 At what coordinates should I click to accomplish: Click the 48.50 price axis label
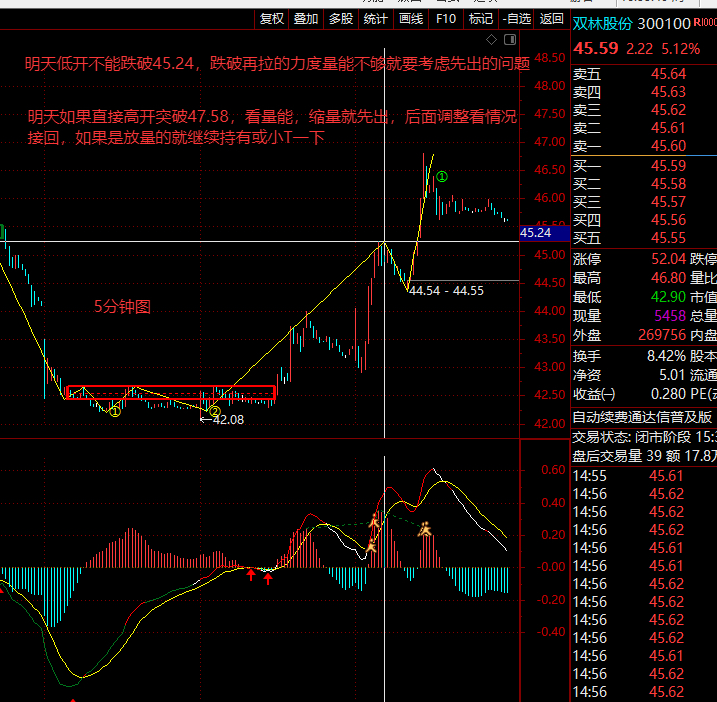click(x=550, y=58)
